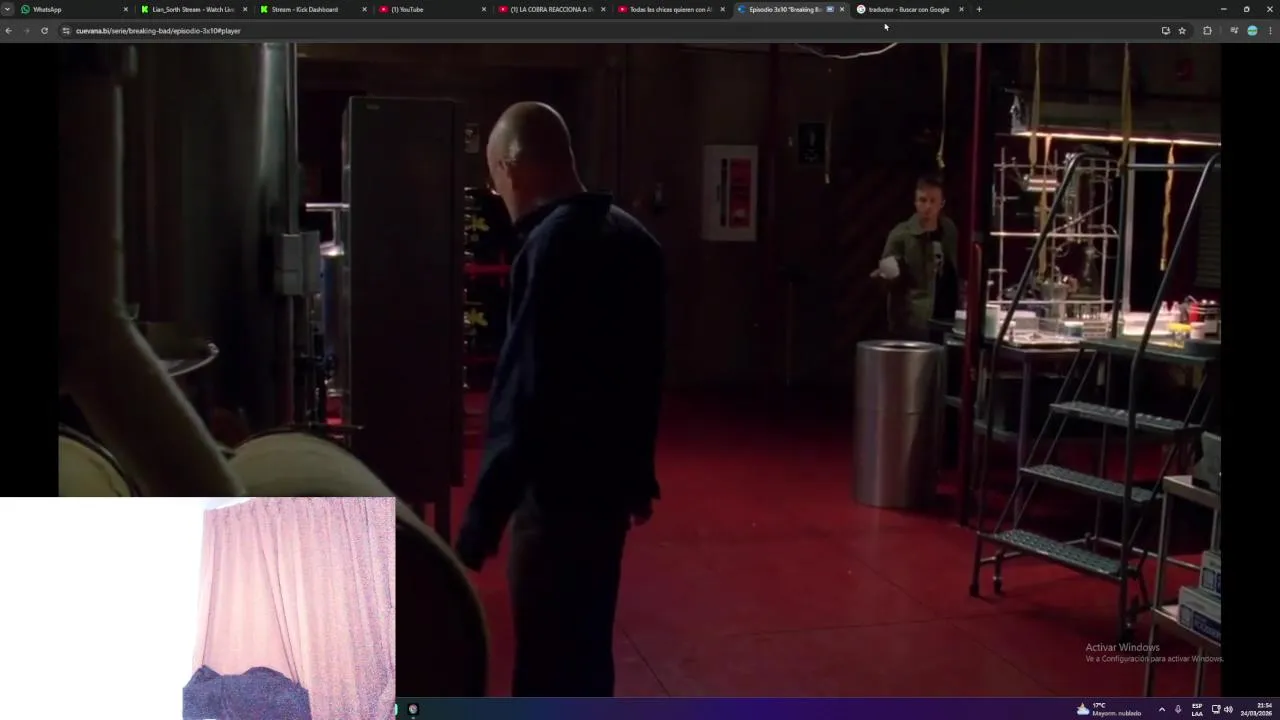Close the Episodio 3x10 tab
The height and width of the screenshot is (720, 1280).
tap(842, 9)
